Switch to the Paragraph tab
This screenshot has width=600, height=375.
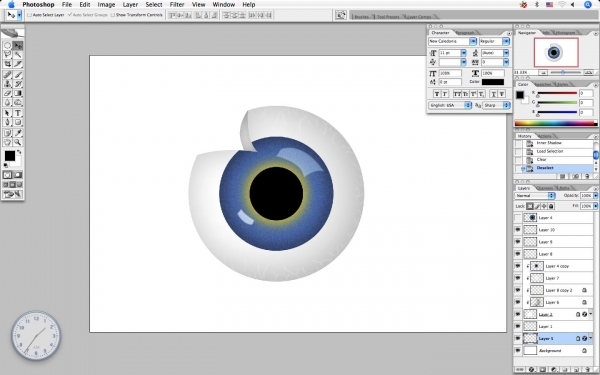pos(466,33)
